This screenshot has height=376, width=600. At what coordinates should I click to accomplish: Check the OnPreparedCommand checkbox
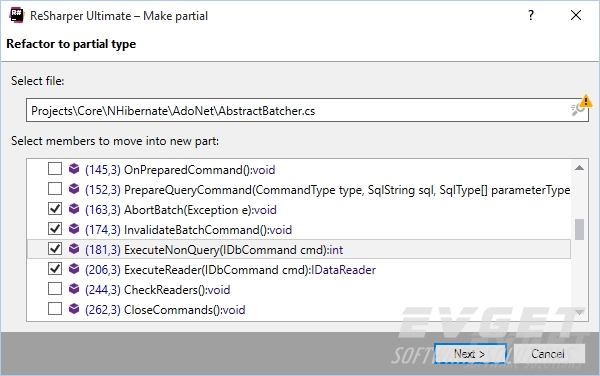pos(55,169)
